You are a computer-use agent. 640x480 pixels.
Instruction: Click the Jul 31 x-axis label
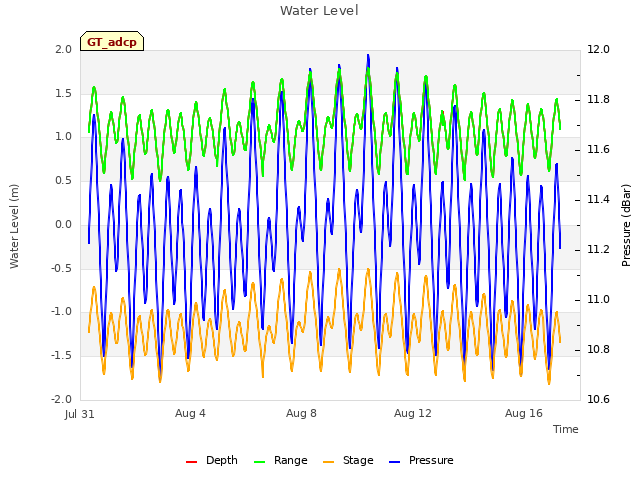coord(80,414)
